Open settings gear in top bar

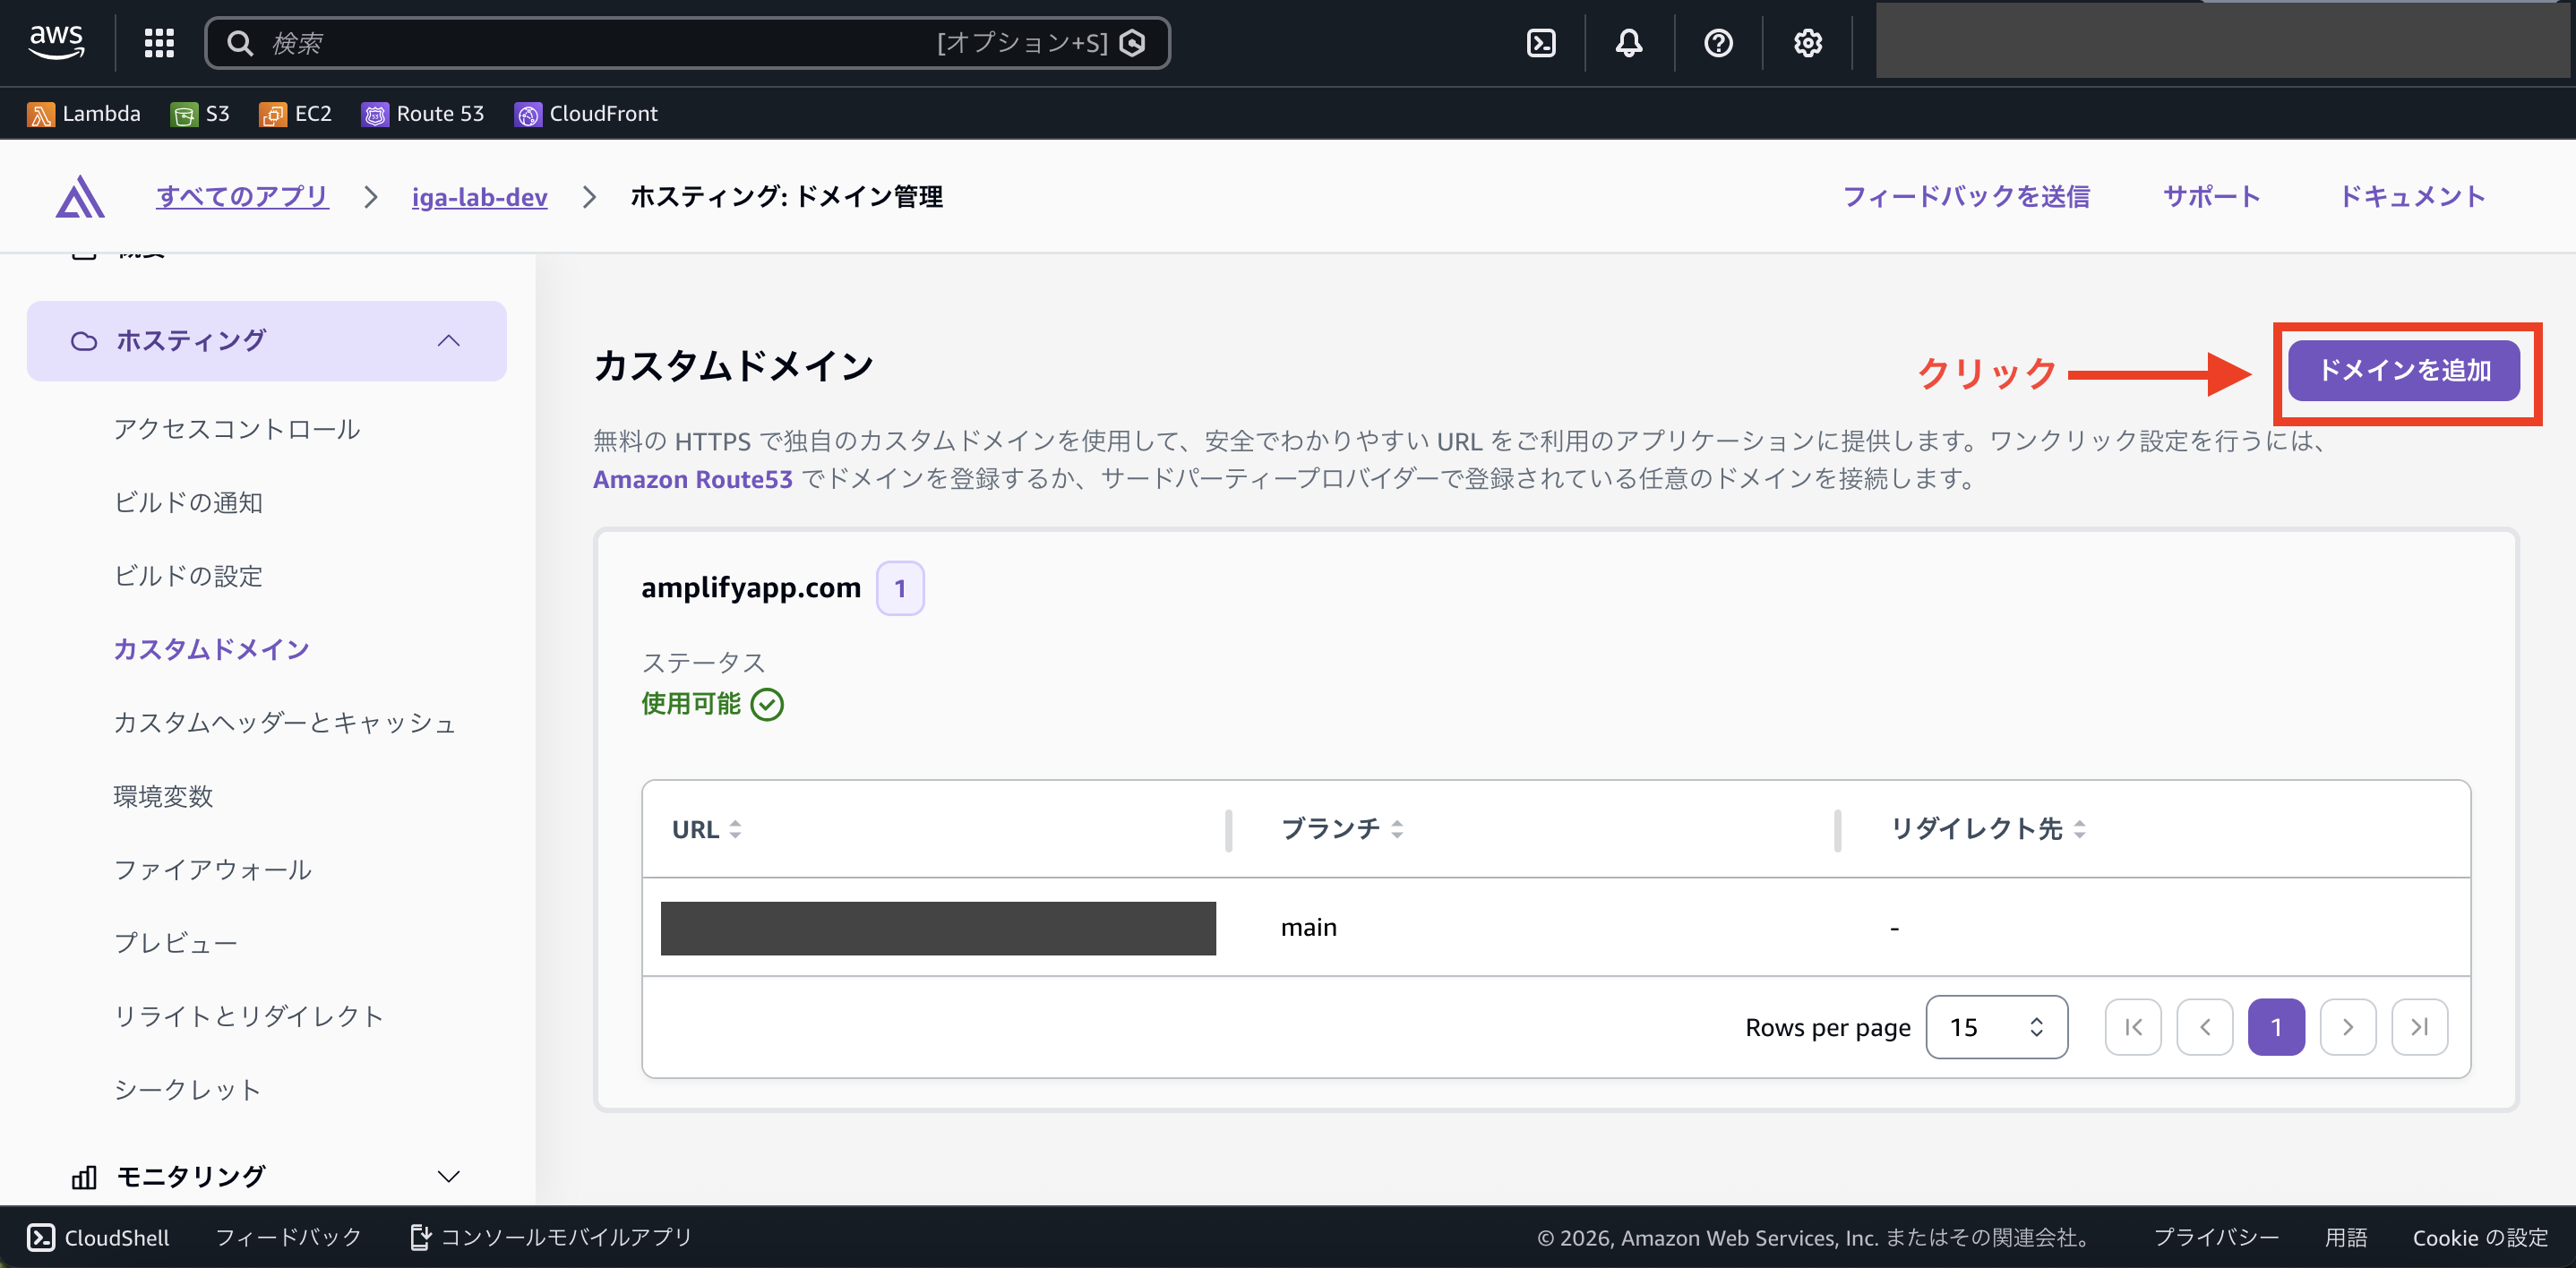1807,43
